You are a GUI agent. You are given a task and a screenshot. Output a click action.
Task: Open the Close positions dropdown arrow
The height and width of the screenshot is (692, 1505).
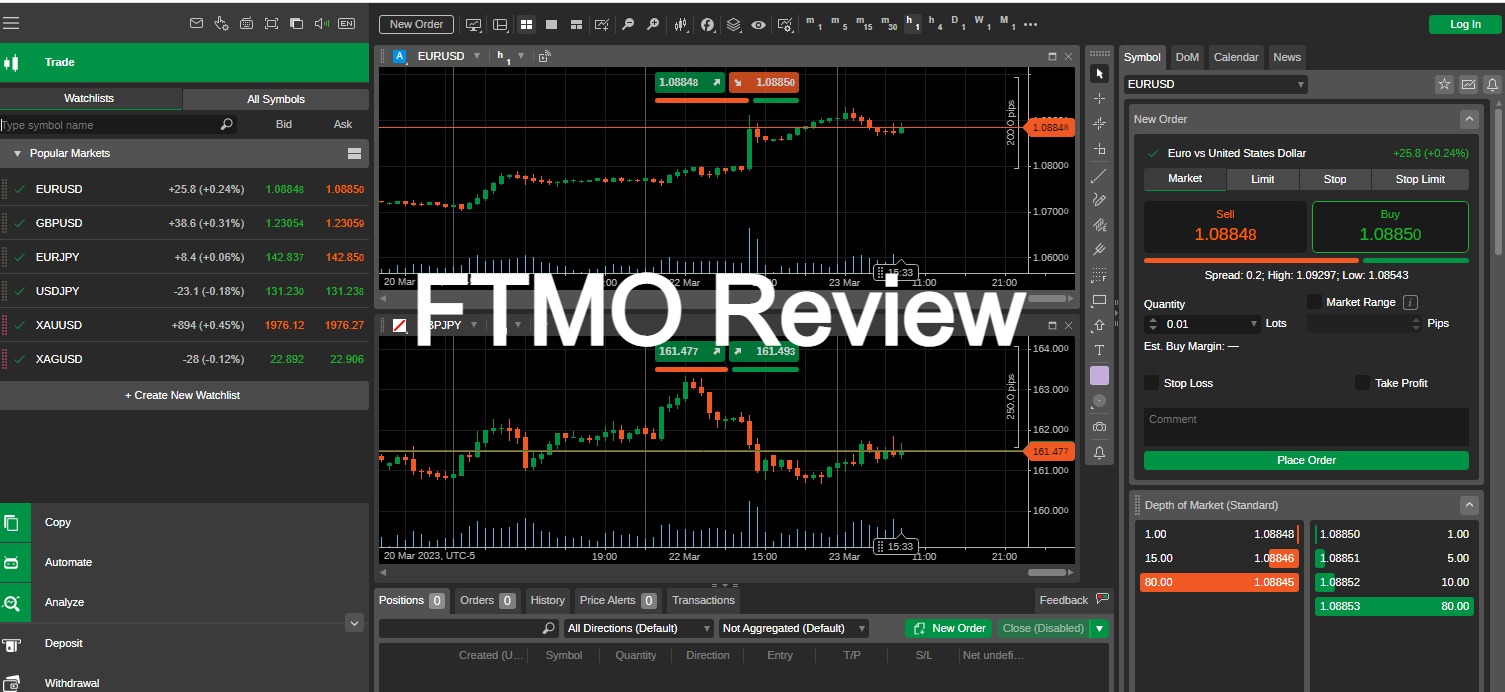[1100, 628]
